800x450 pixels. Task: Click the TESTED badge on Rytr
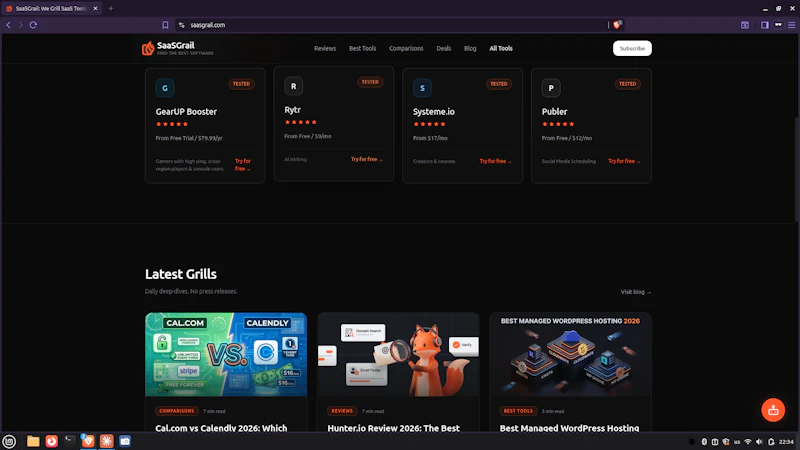coord(370,82)
